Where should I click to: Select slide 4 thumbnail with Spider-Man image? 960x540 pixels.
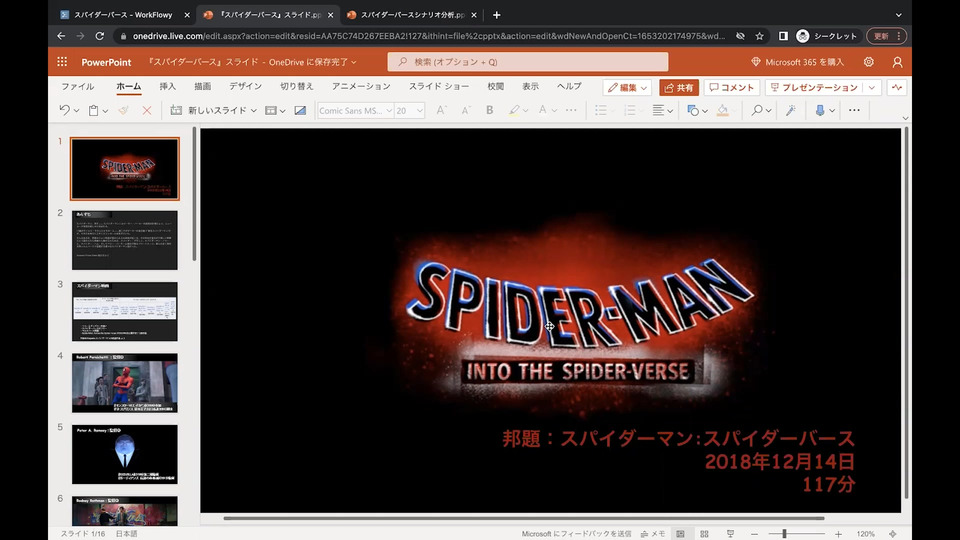pyautogui.click(x=124, y=383)
